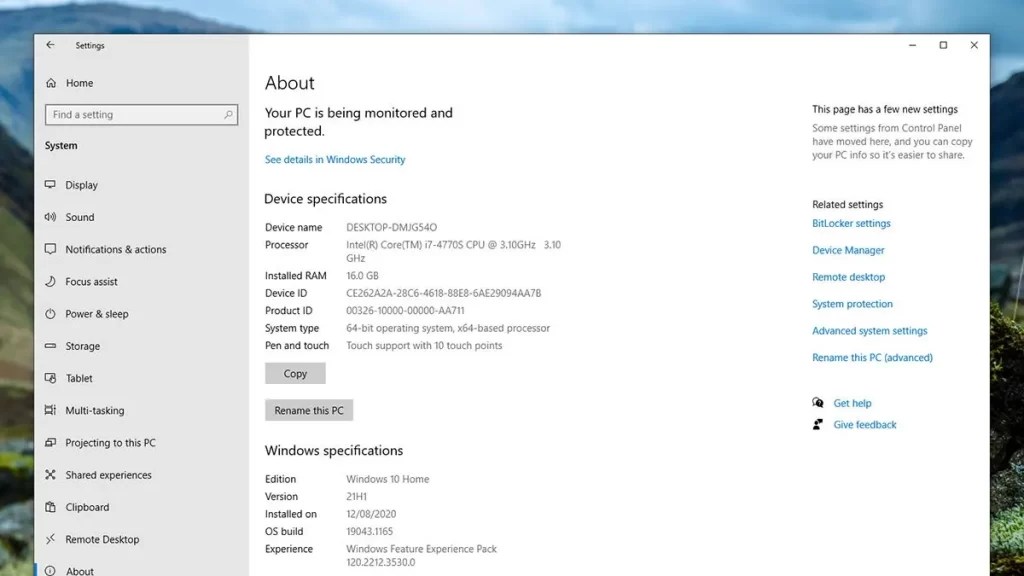Click the Tablet icon
This screenshot has width=1024, height=576.
click(x=50, y=378)
